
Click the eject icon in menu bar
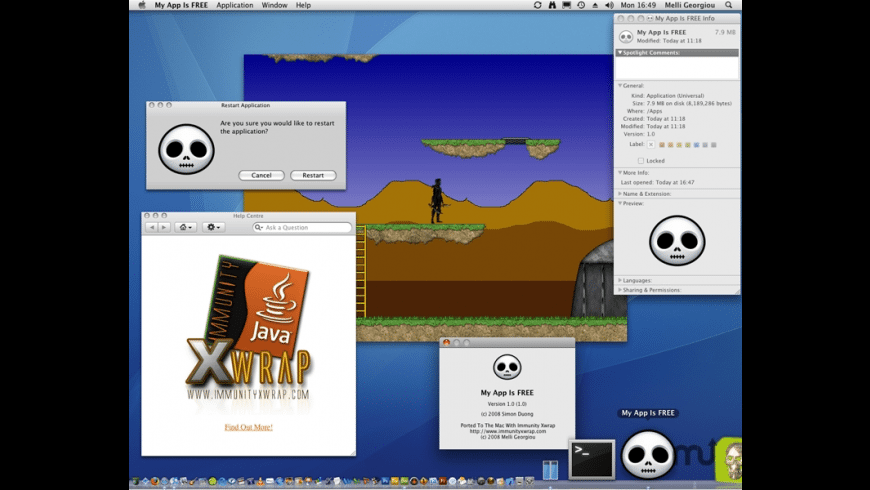pyautogui.click(x=595, y=5)
